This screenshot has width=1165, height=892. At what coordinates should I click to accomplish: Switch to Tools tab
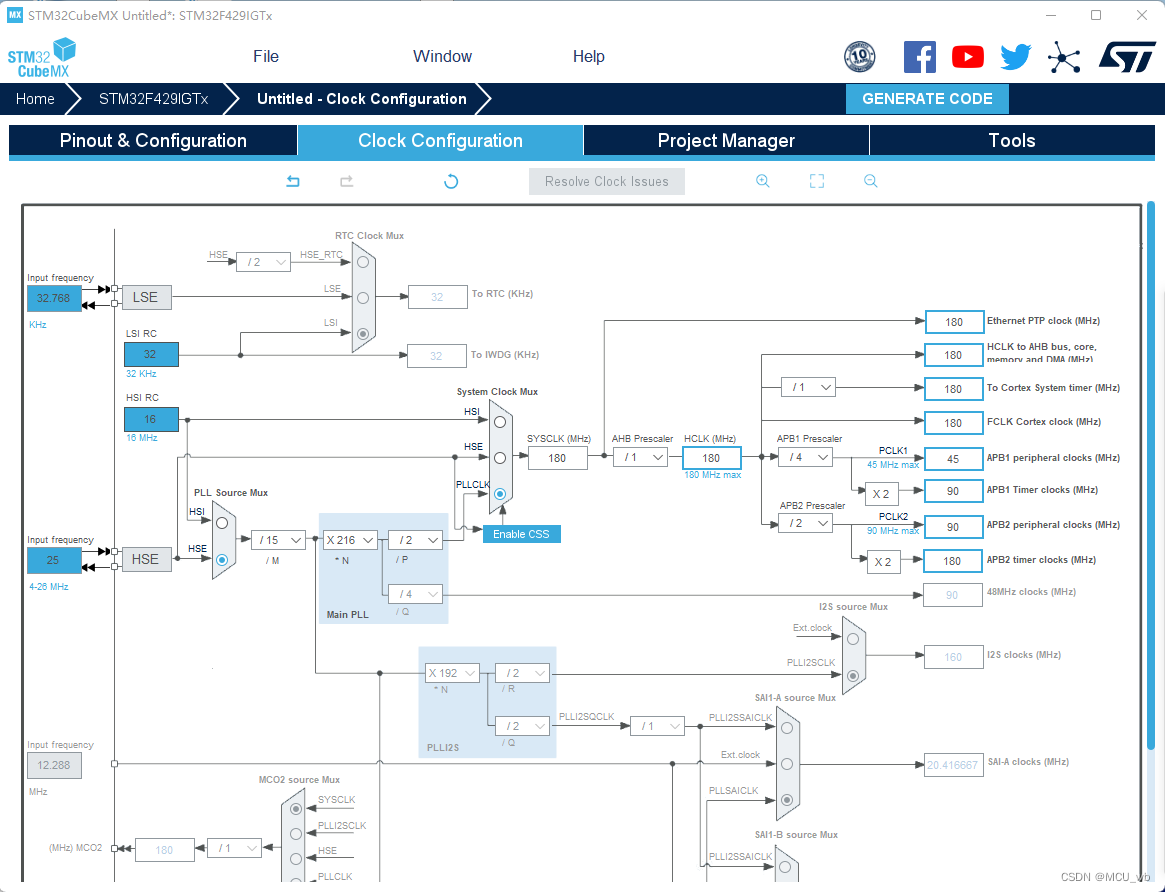pyautogui.click(x=1012, y=140)
